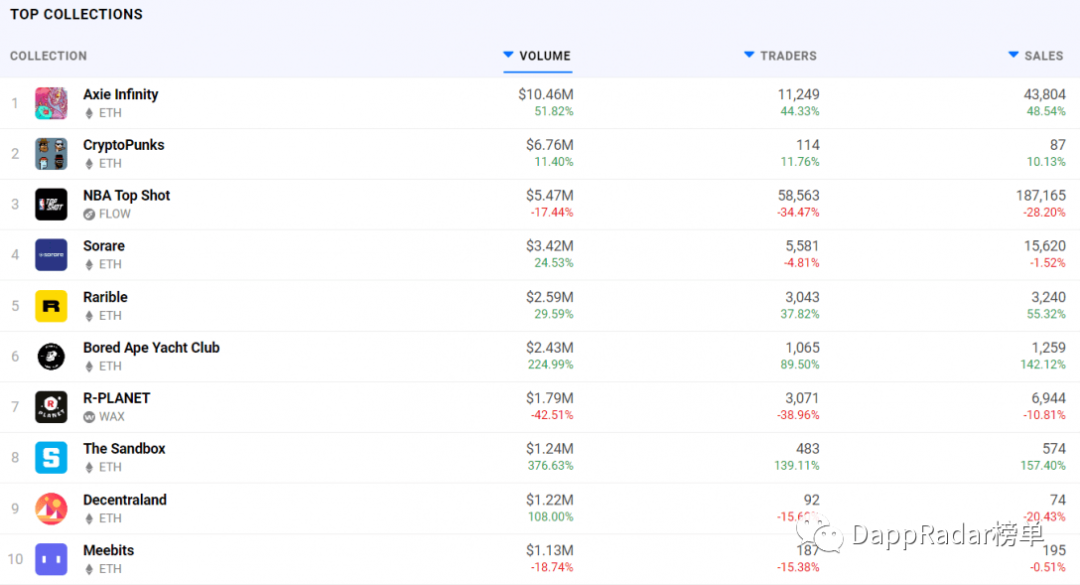Image resolution: width=1080 pixels, height=585 pixels.
Task: Click NBA Top Shot's -17.44% volume change
Action: coord(552,212)
